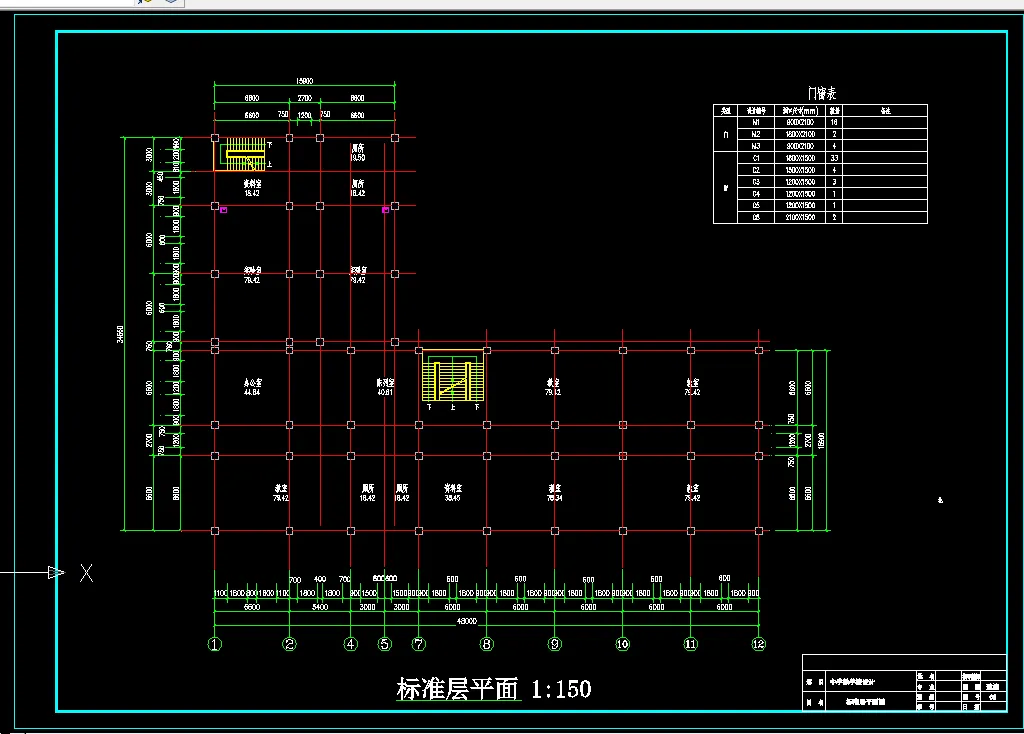The width and height of the screenshot is (1024, 734).
Task: Select the blue pen tool icon in the toolbar
Action: click(139, 4)
